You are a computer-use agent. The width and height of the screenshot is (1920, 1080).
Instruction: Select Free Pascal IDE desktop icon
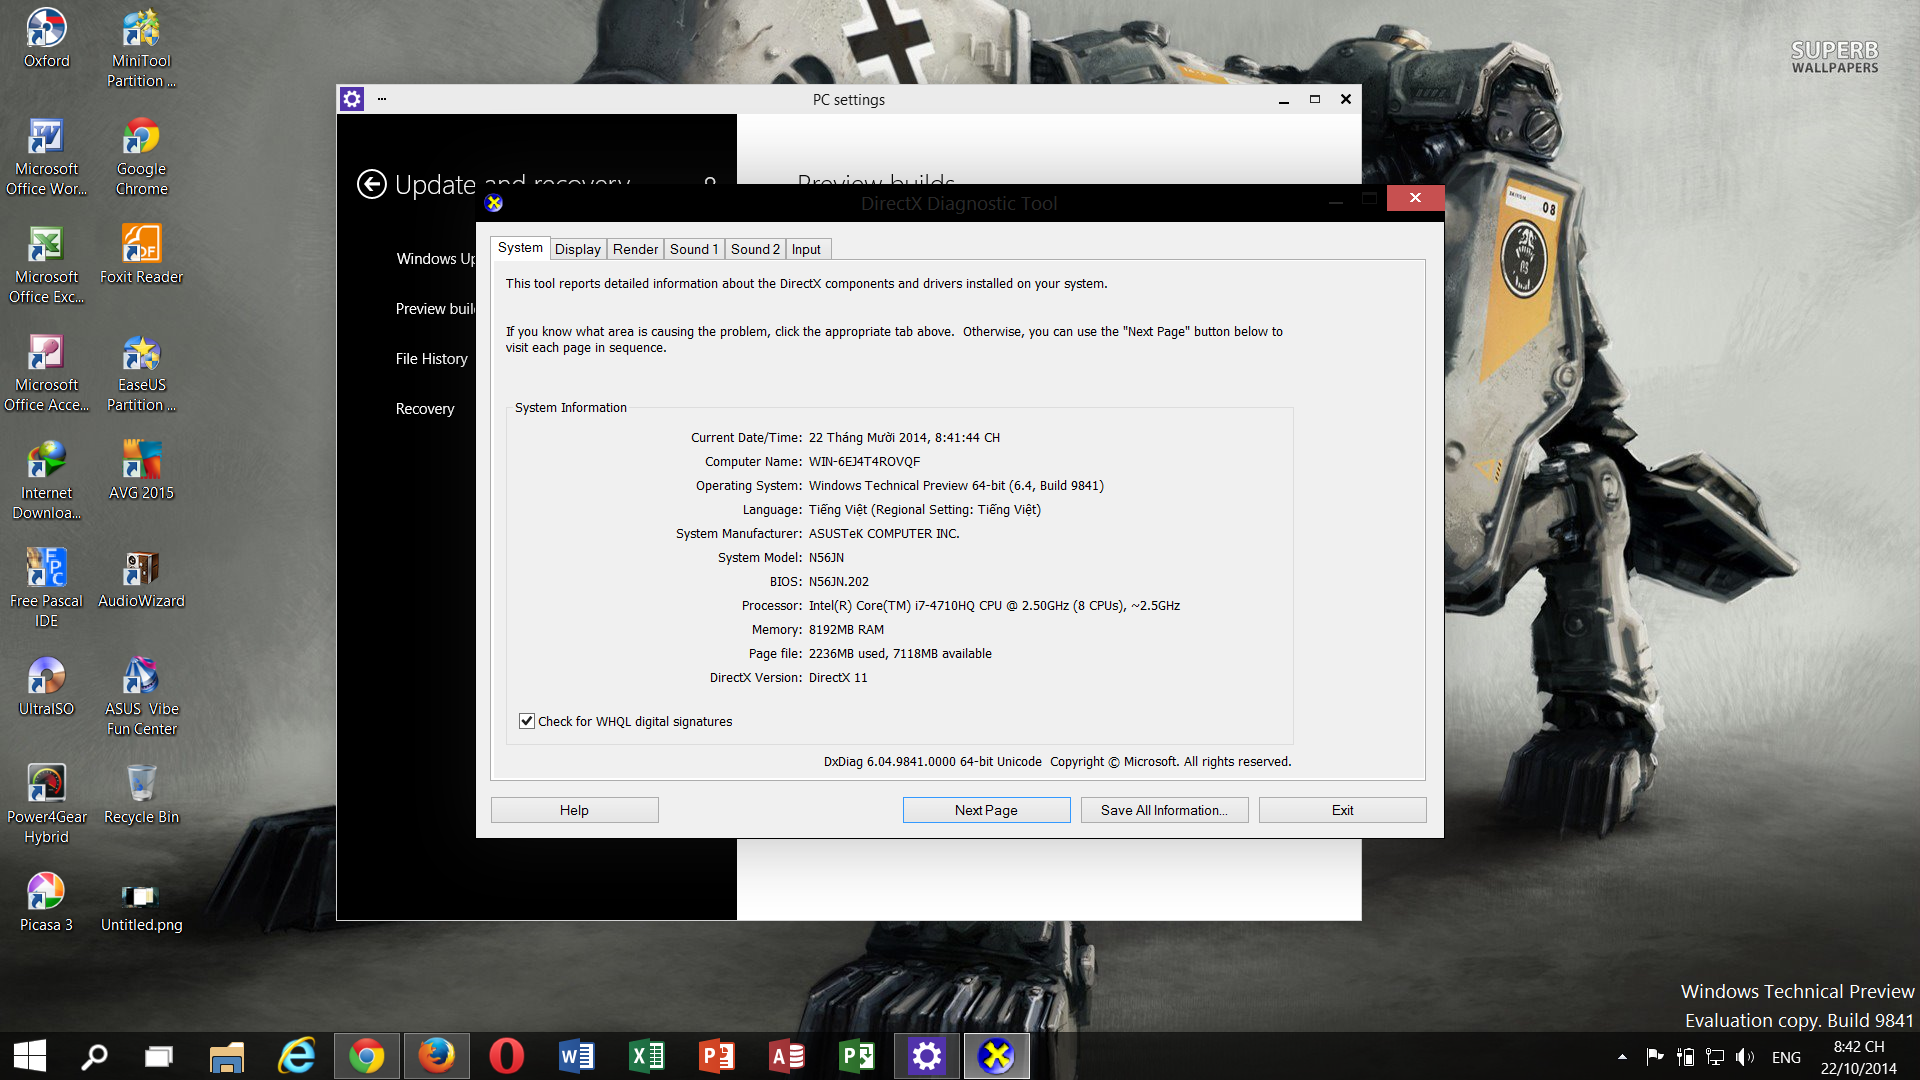pos(46,588)
